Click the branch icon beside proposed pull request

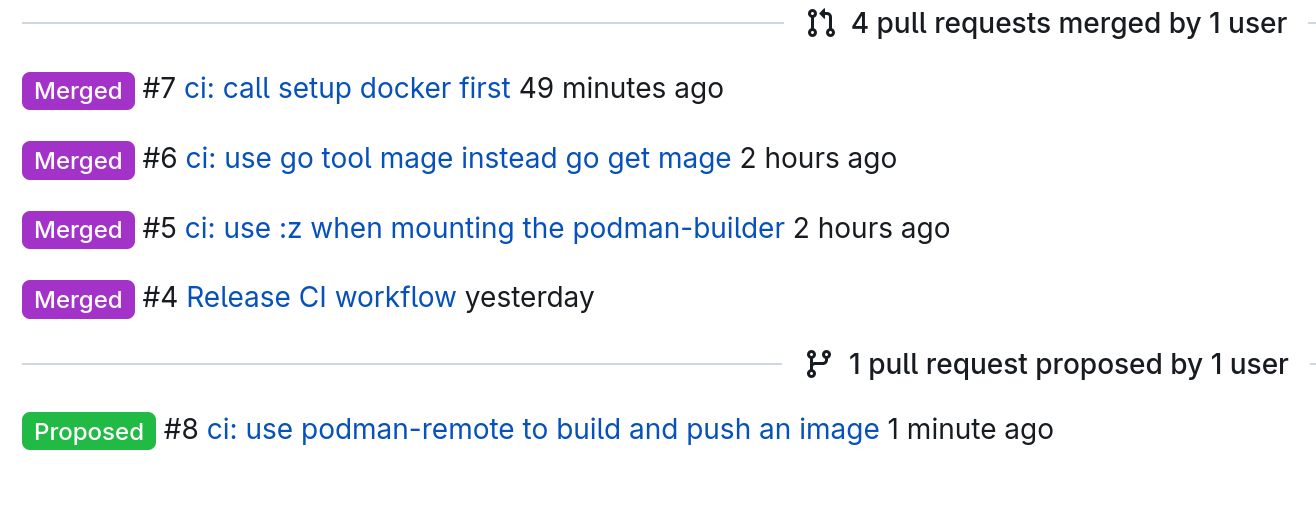click(x=818, y=365)
